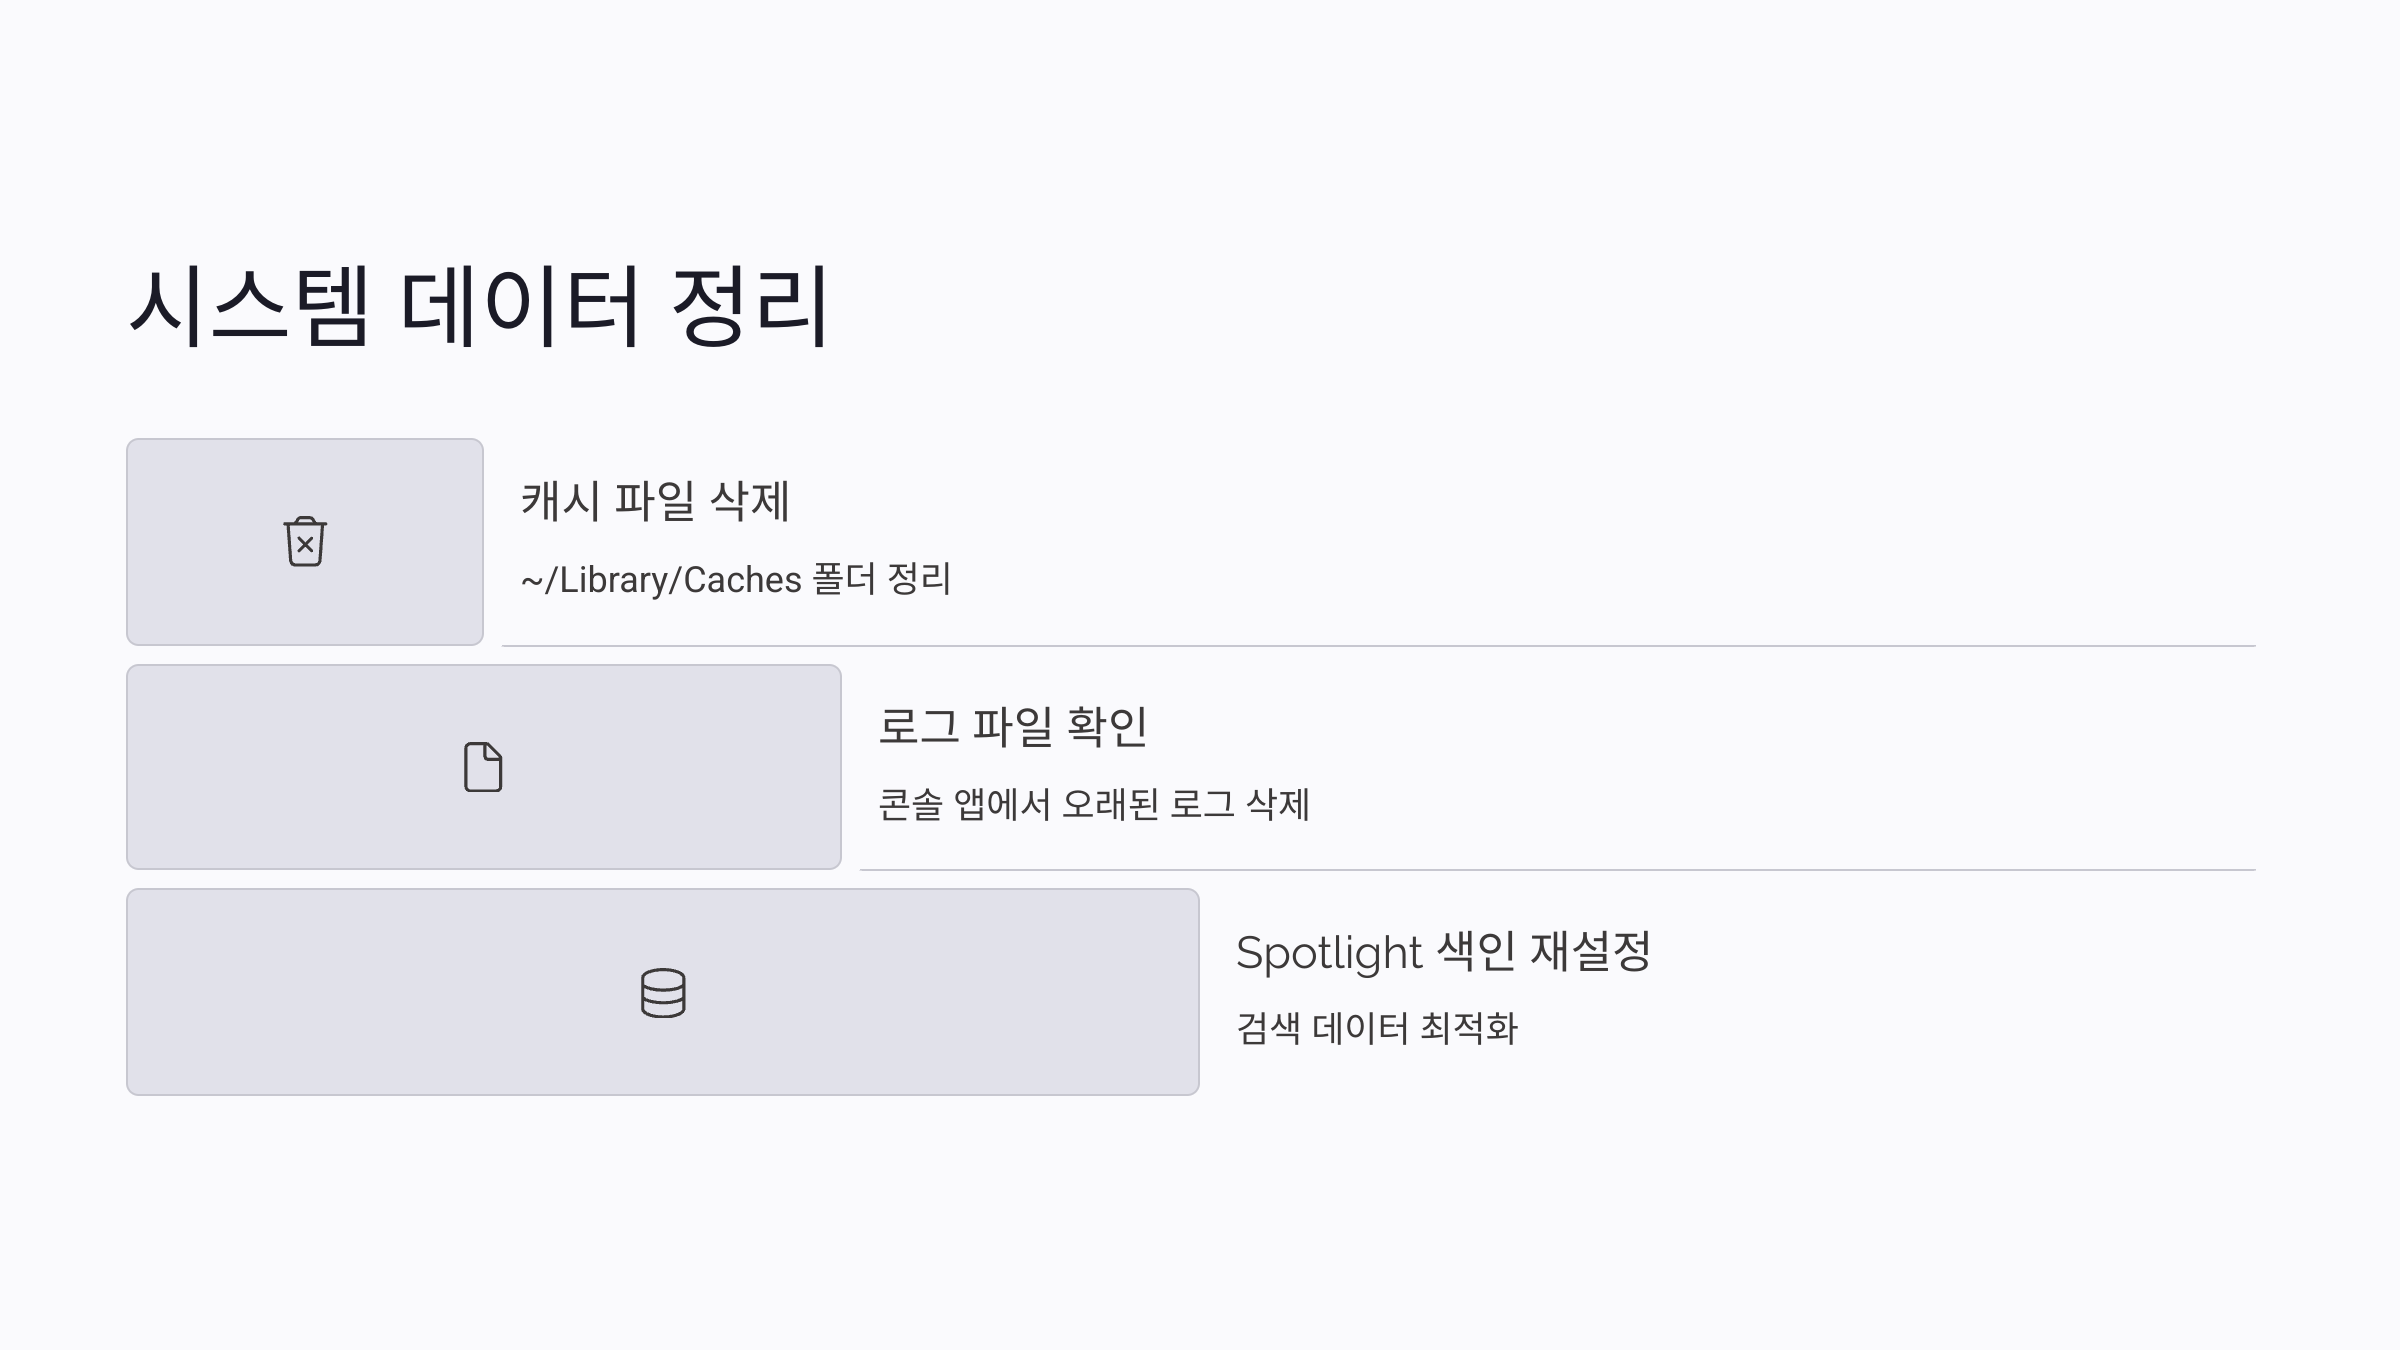Click 로그 삭제 at the log description end
2400x1350 pixels.
click(1240, 804)
